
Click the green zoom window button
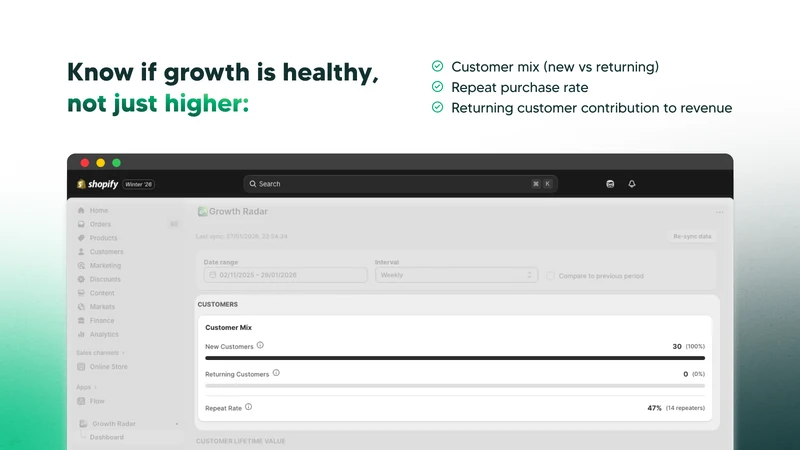pyautogui.click(x=116, y=163)
